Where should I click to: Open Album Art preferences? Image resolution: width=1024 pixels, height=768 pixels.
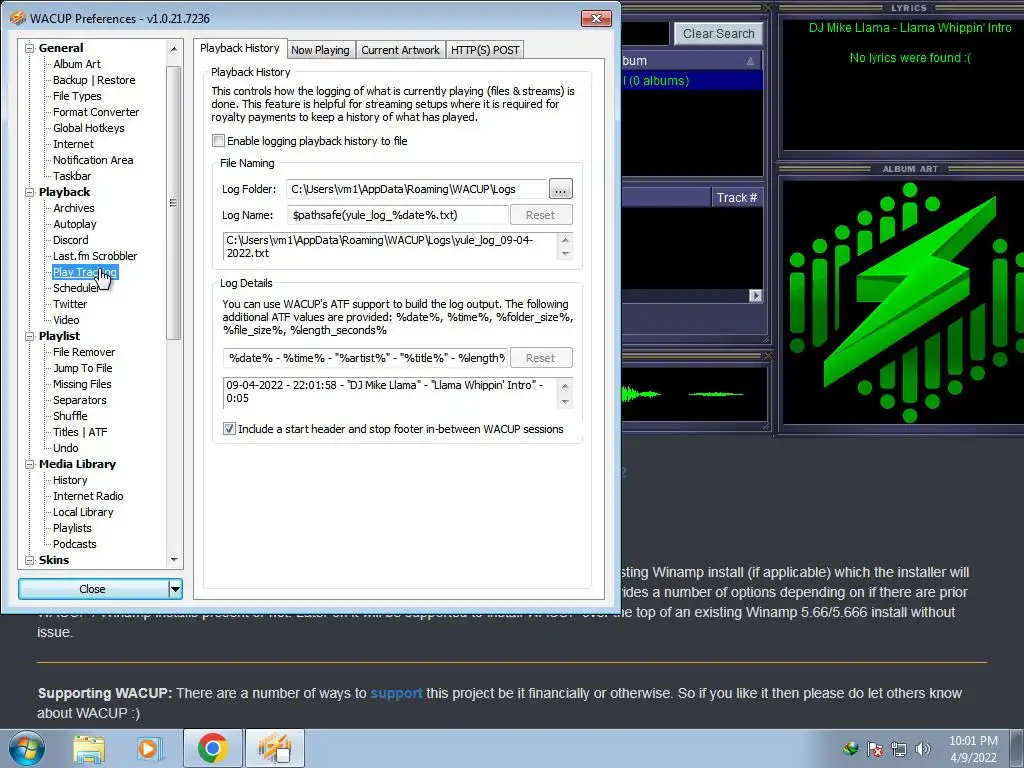point(77,64)
